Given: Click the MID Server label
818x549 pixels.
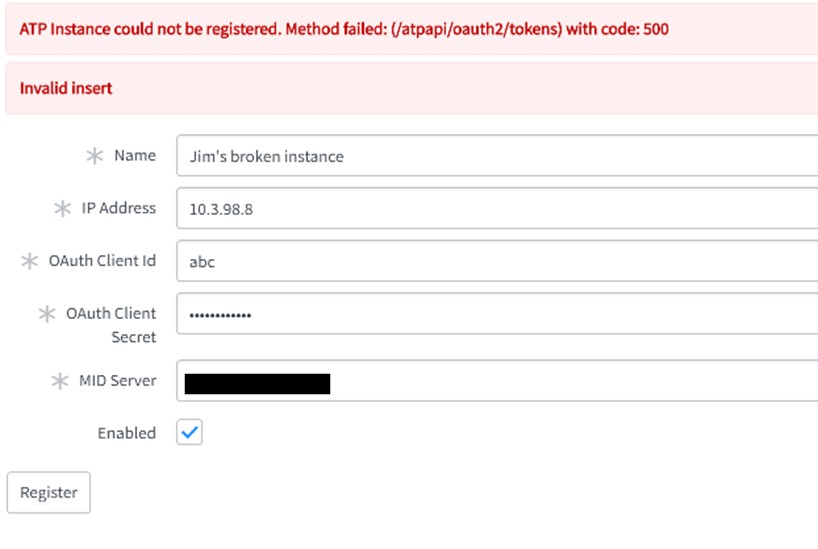Looking at the screenshot, I should click(x=118, y=381).
